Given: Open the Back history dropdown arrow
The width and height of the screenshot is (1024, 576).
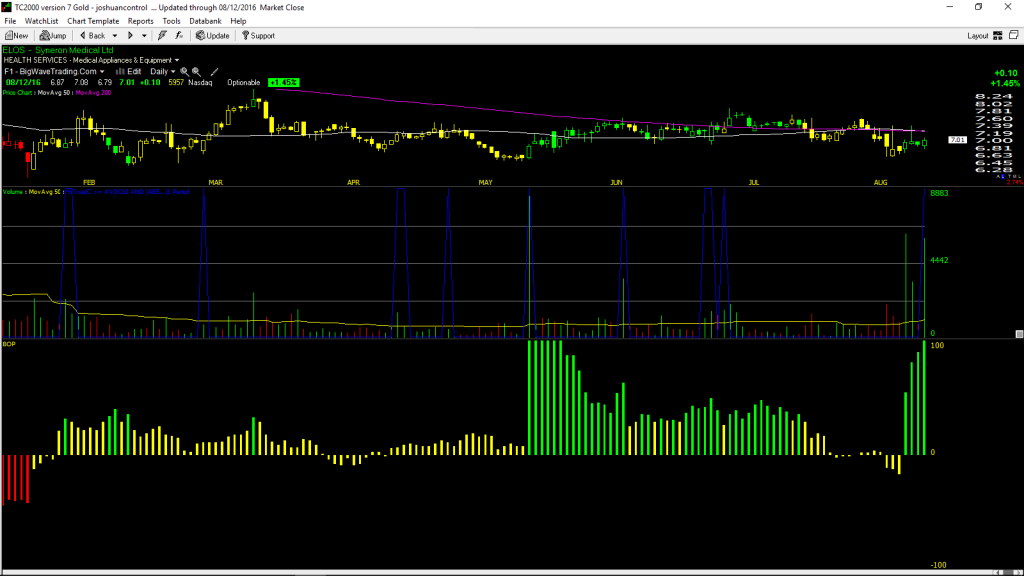Looking at the screenshot, I should [x=115, y=36].
